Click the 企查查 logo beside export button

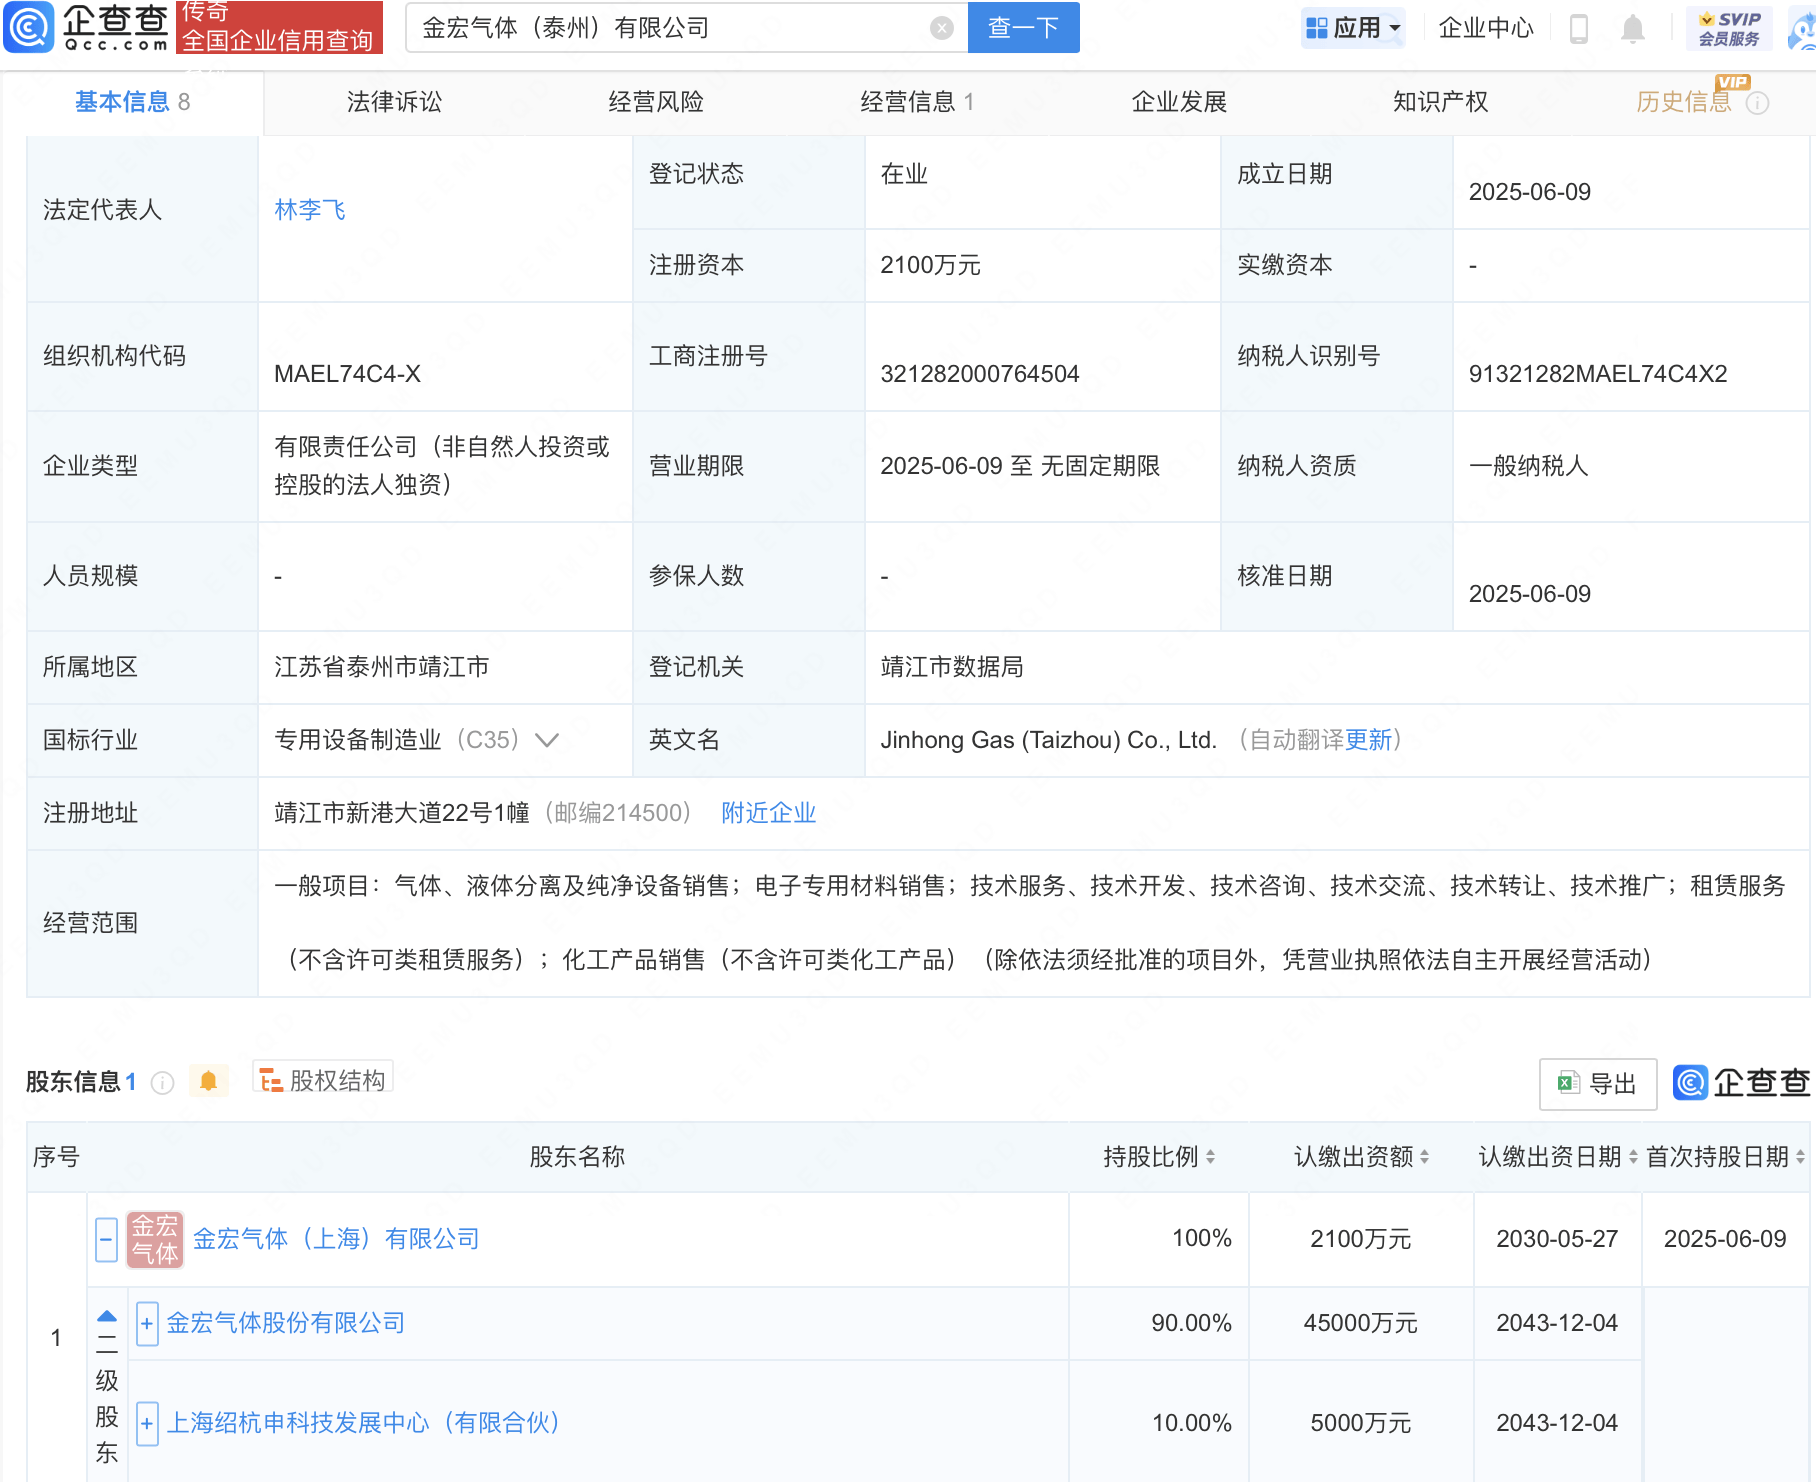coord(1742,1082)
